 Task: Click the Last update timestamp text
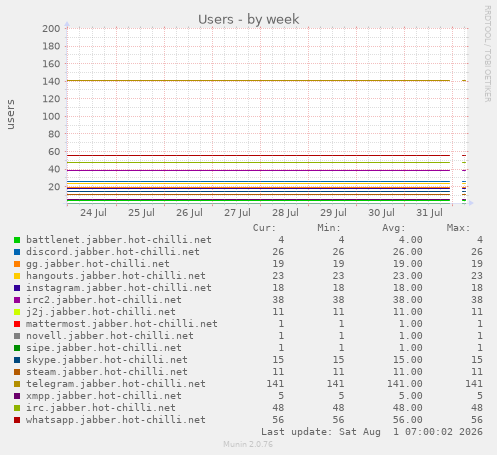372,432
